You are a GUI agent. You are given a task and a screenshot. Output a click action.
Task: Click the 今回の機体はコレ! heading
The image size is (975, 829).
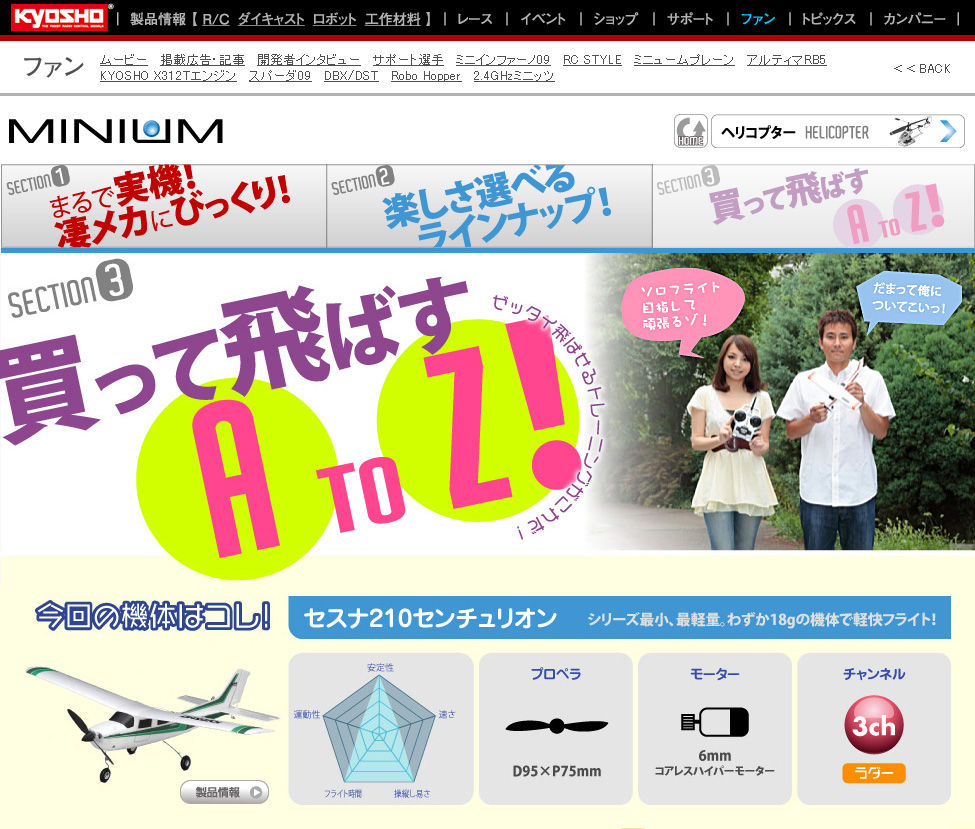153,616
